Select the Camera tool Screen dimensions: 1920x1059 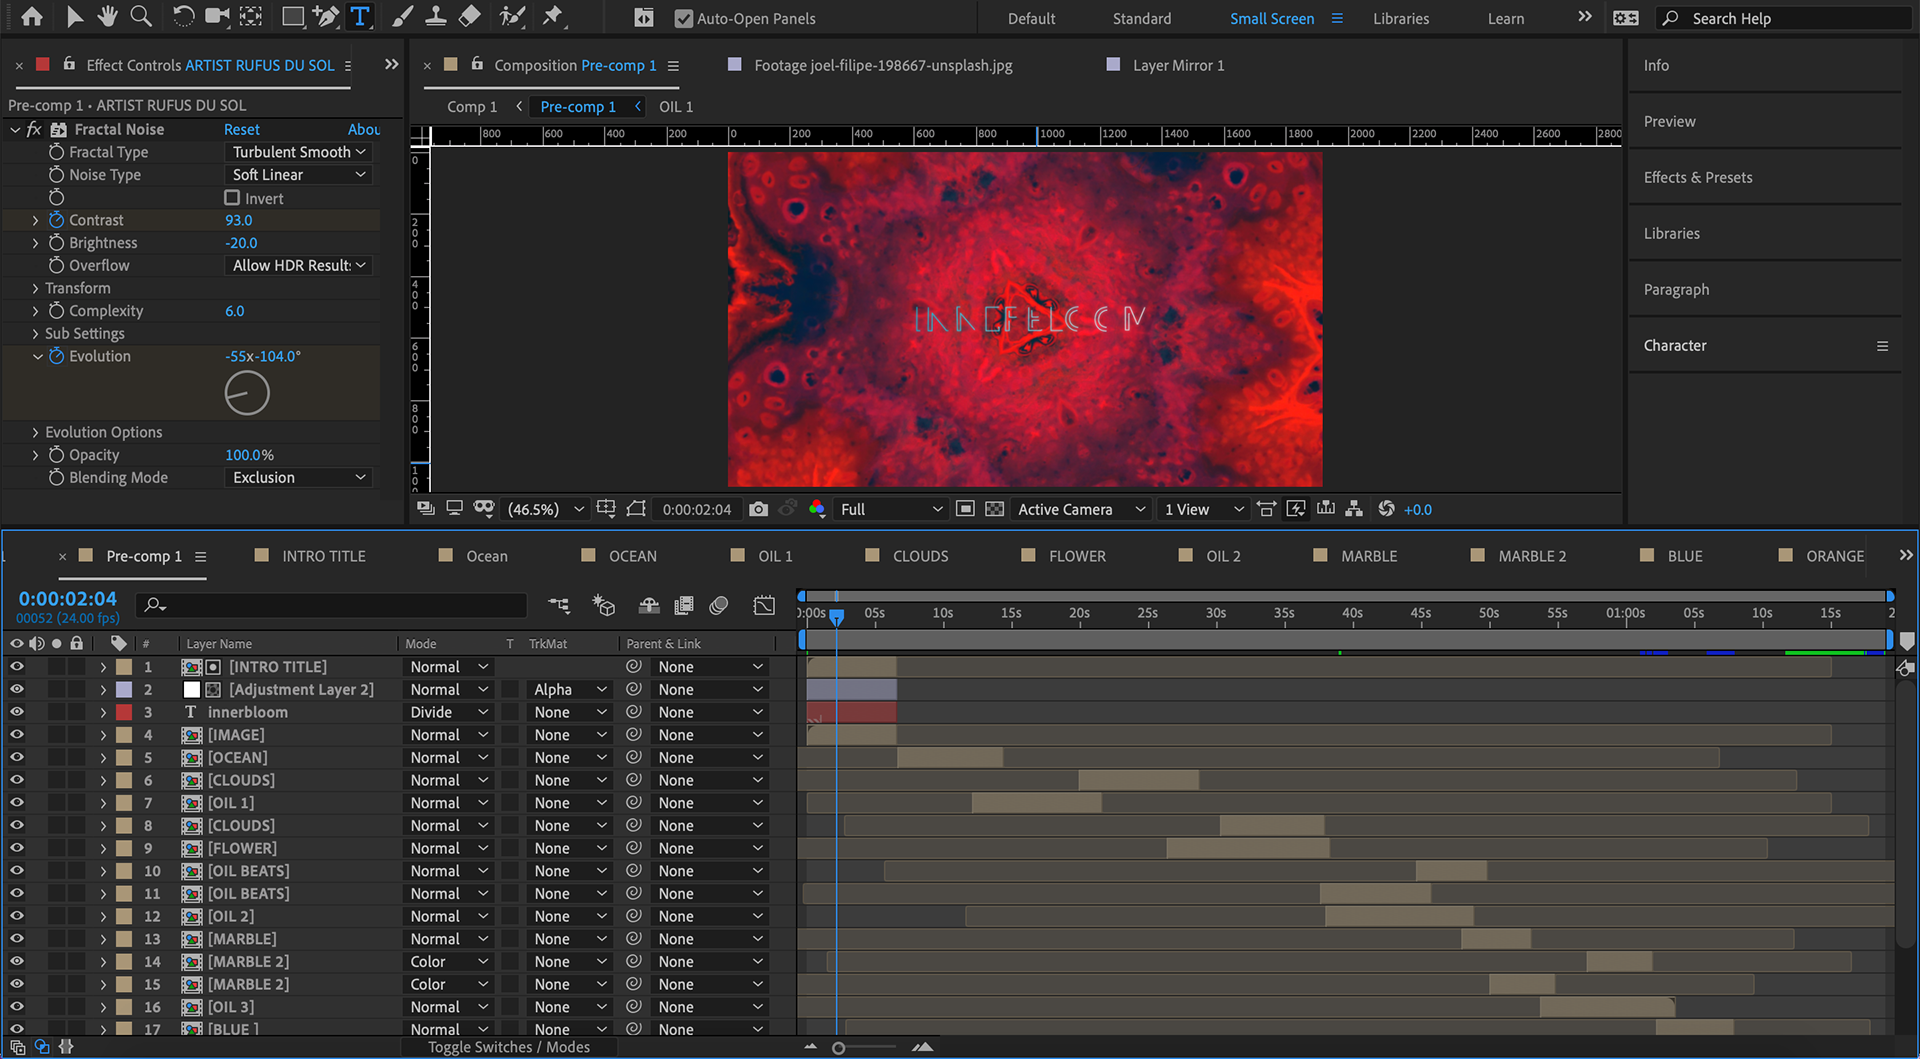(217, 17)
